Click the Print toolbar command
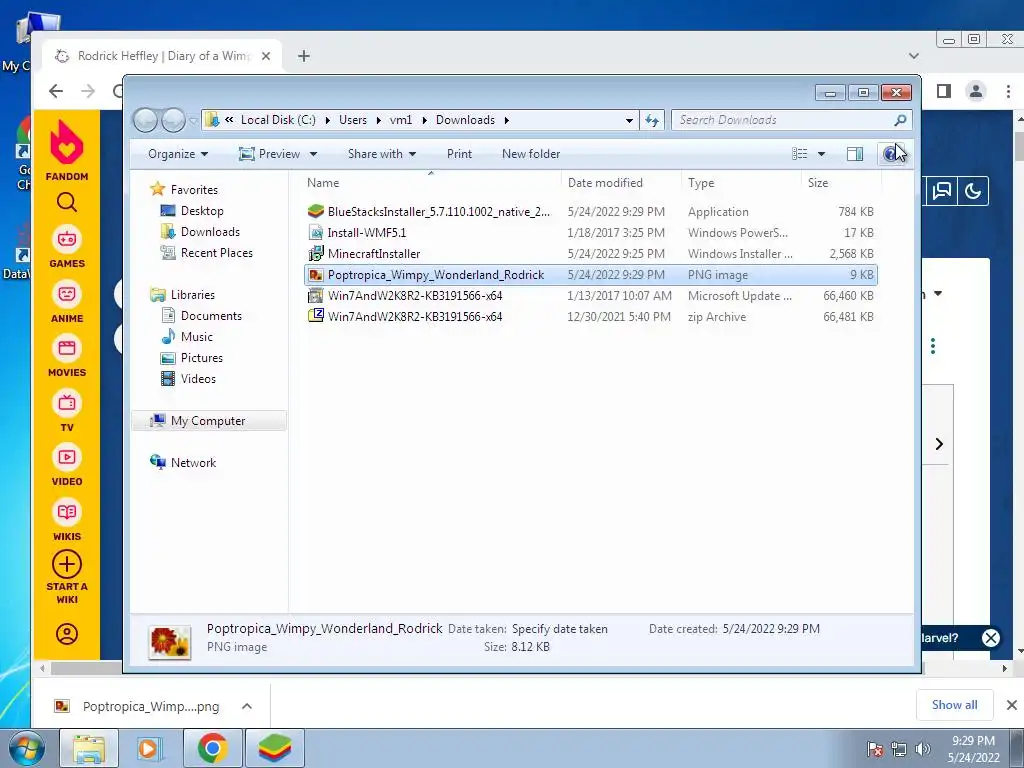The image size is (1024, 768). pyautogui.click(x=459, y=154)
